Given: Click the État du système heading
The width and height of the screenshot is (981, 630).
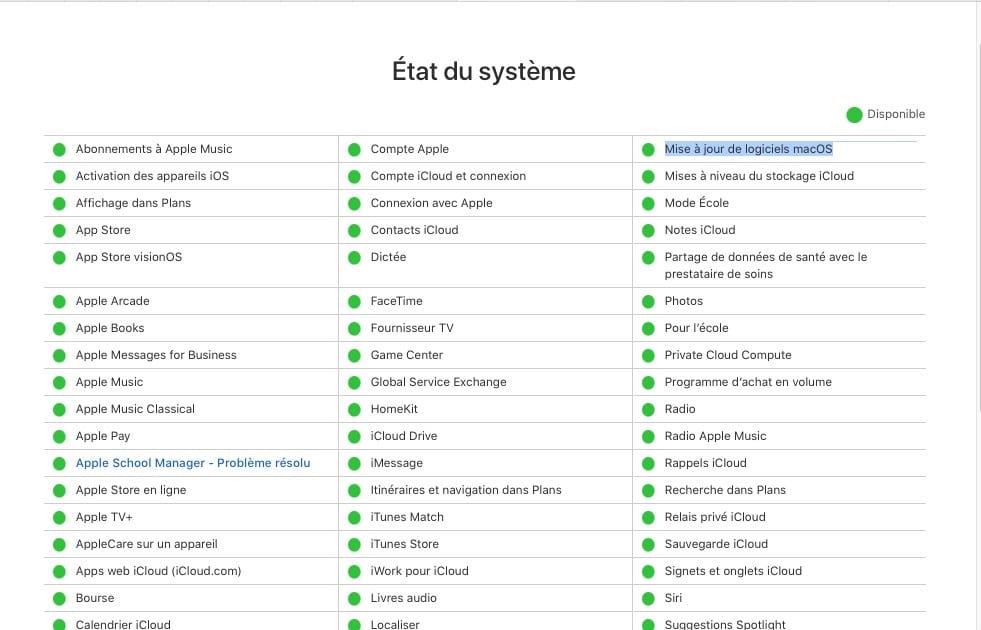Looking at the screenshot, I should click(484, 71).
